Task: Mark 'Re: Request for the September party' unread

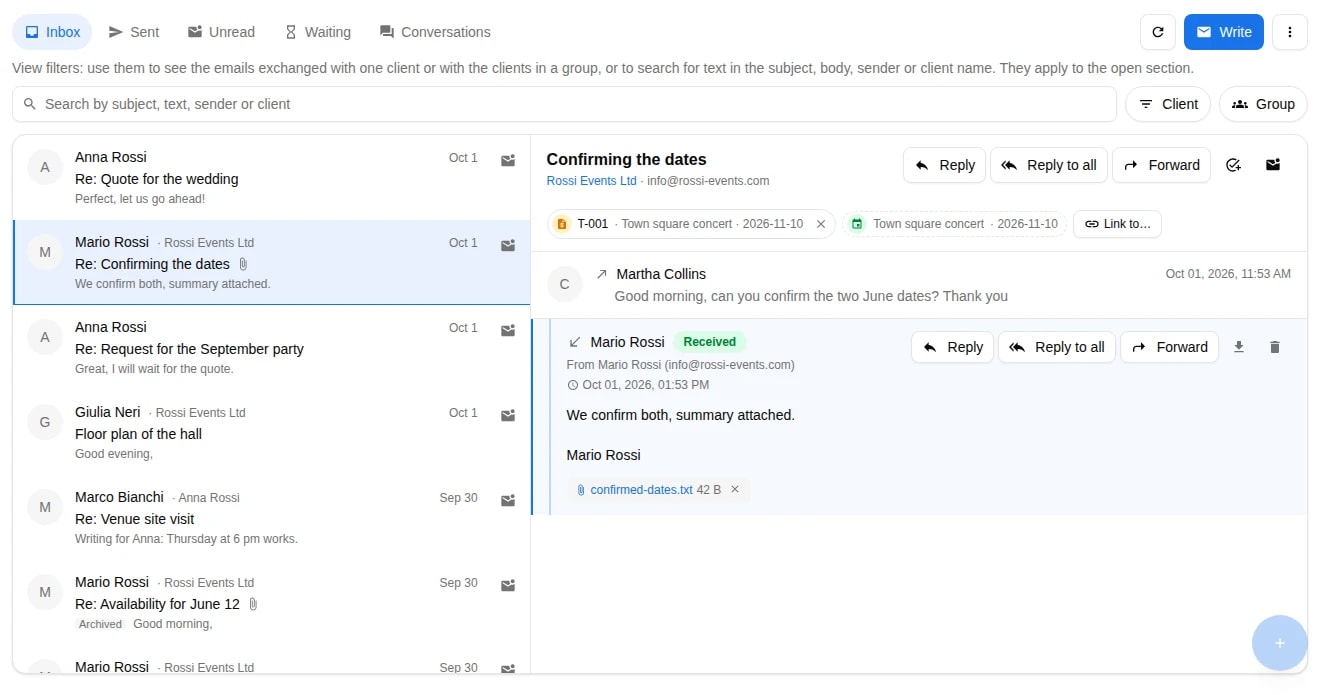Action: 508,330
